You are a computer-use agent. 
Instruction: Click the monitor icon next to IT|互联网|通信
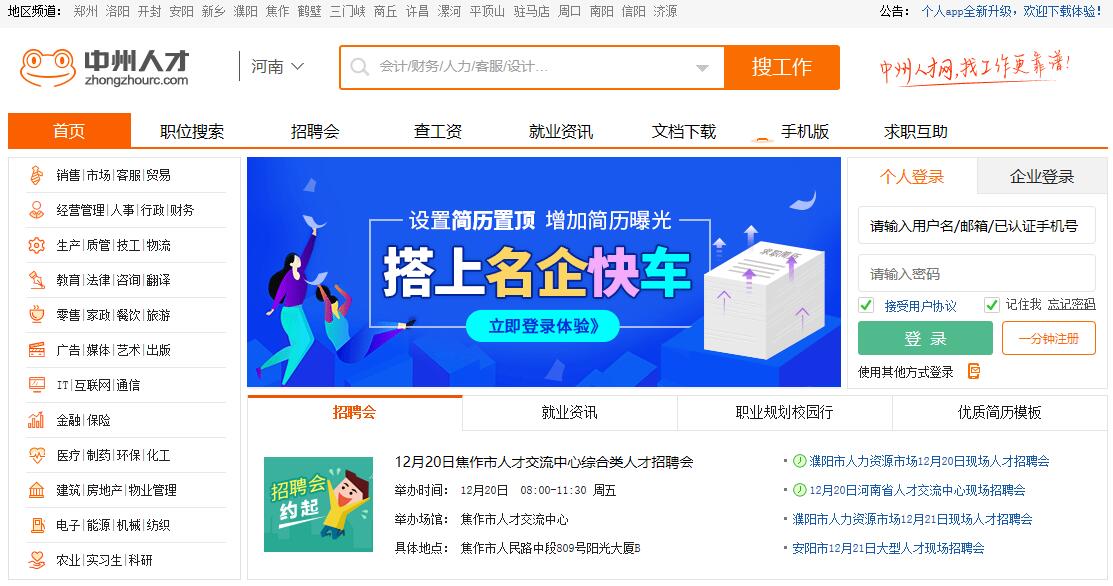coord(36,385)
